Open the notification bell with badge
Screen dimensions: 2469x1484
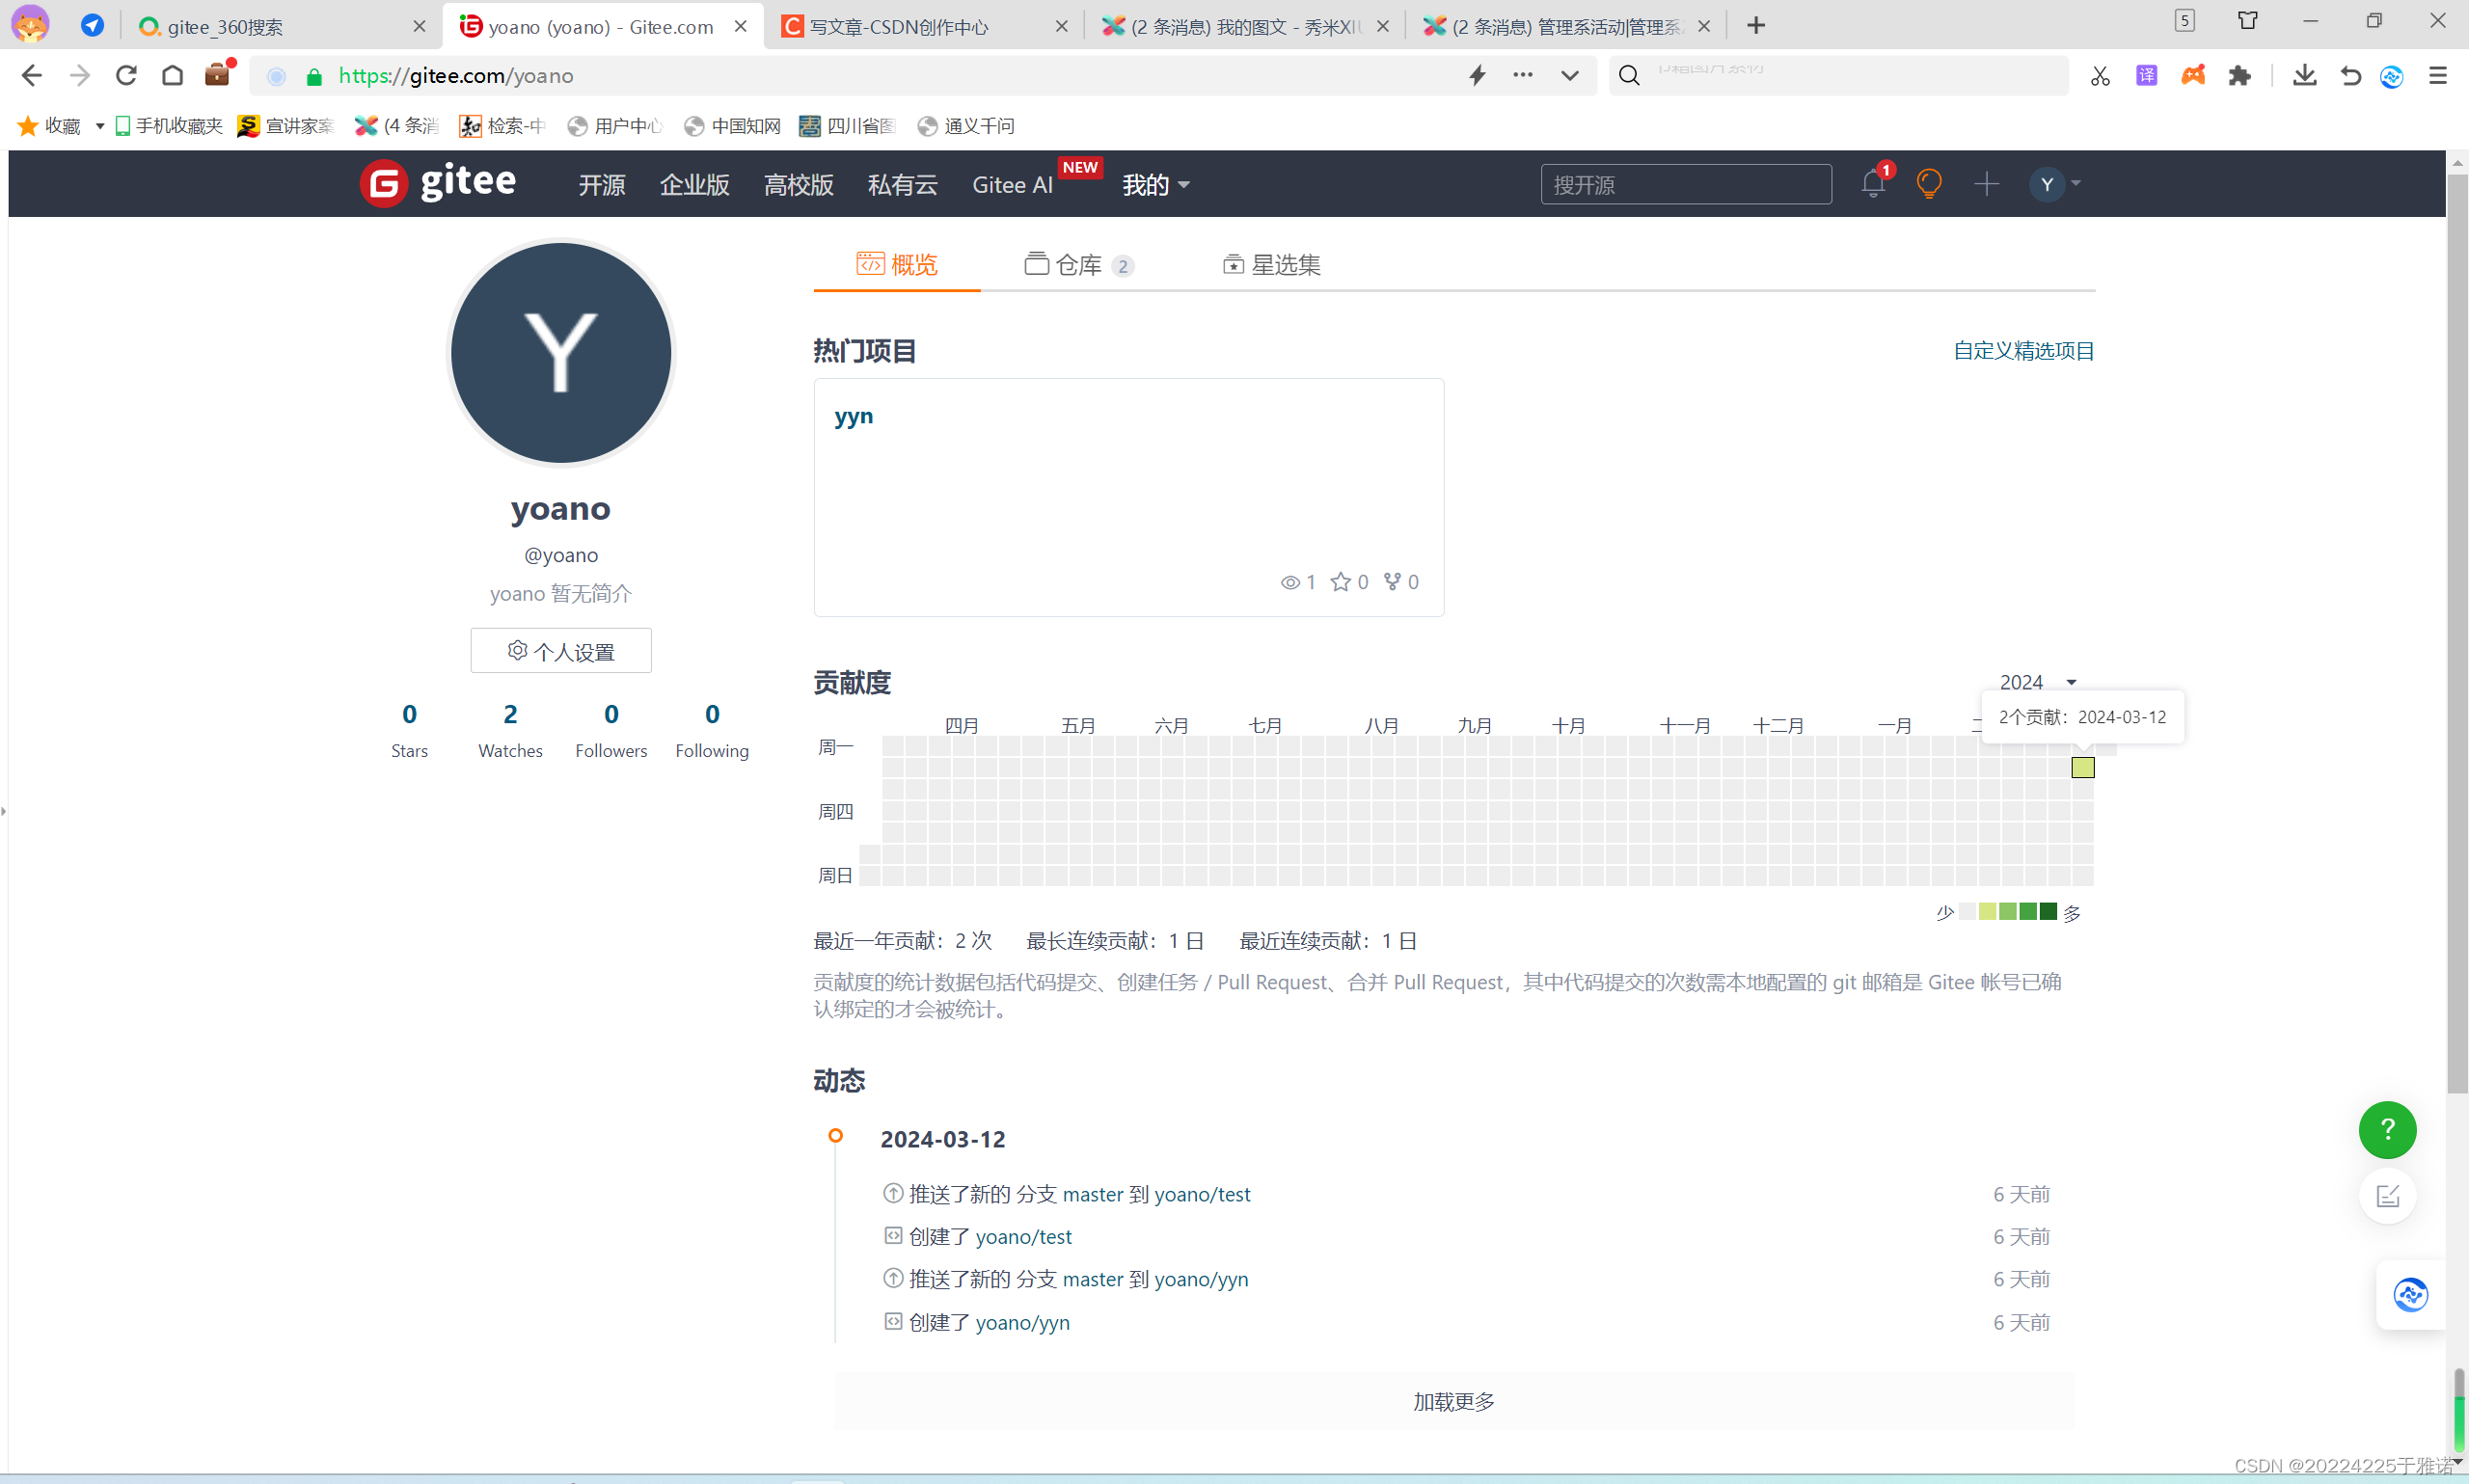pyautogui.click(x=1872, y=183)
